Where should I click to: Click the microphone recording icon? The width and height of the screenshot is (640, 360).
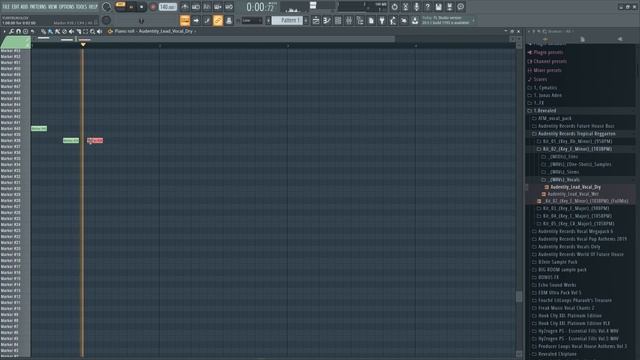(416, 7)
